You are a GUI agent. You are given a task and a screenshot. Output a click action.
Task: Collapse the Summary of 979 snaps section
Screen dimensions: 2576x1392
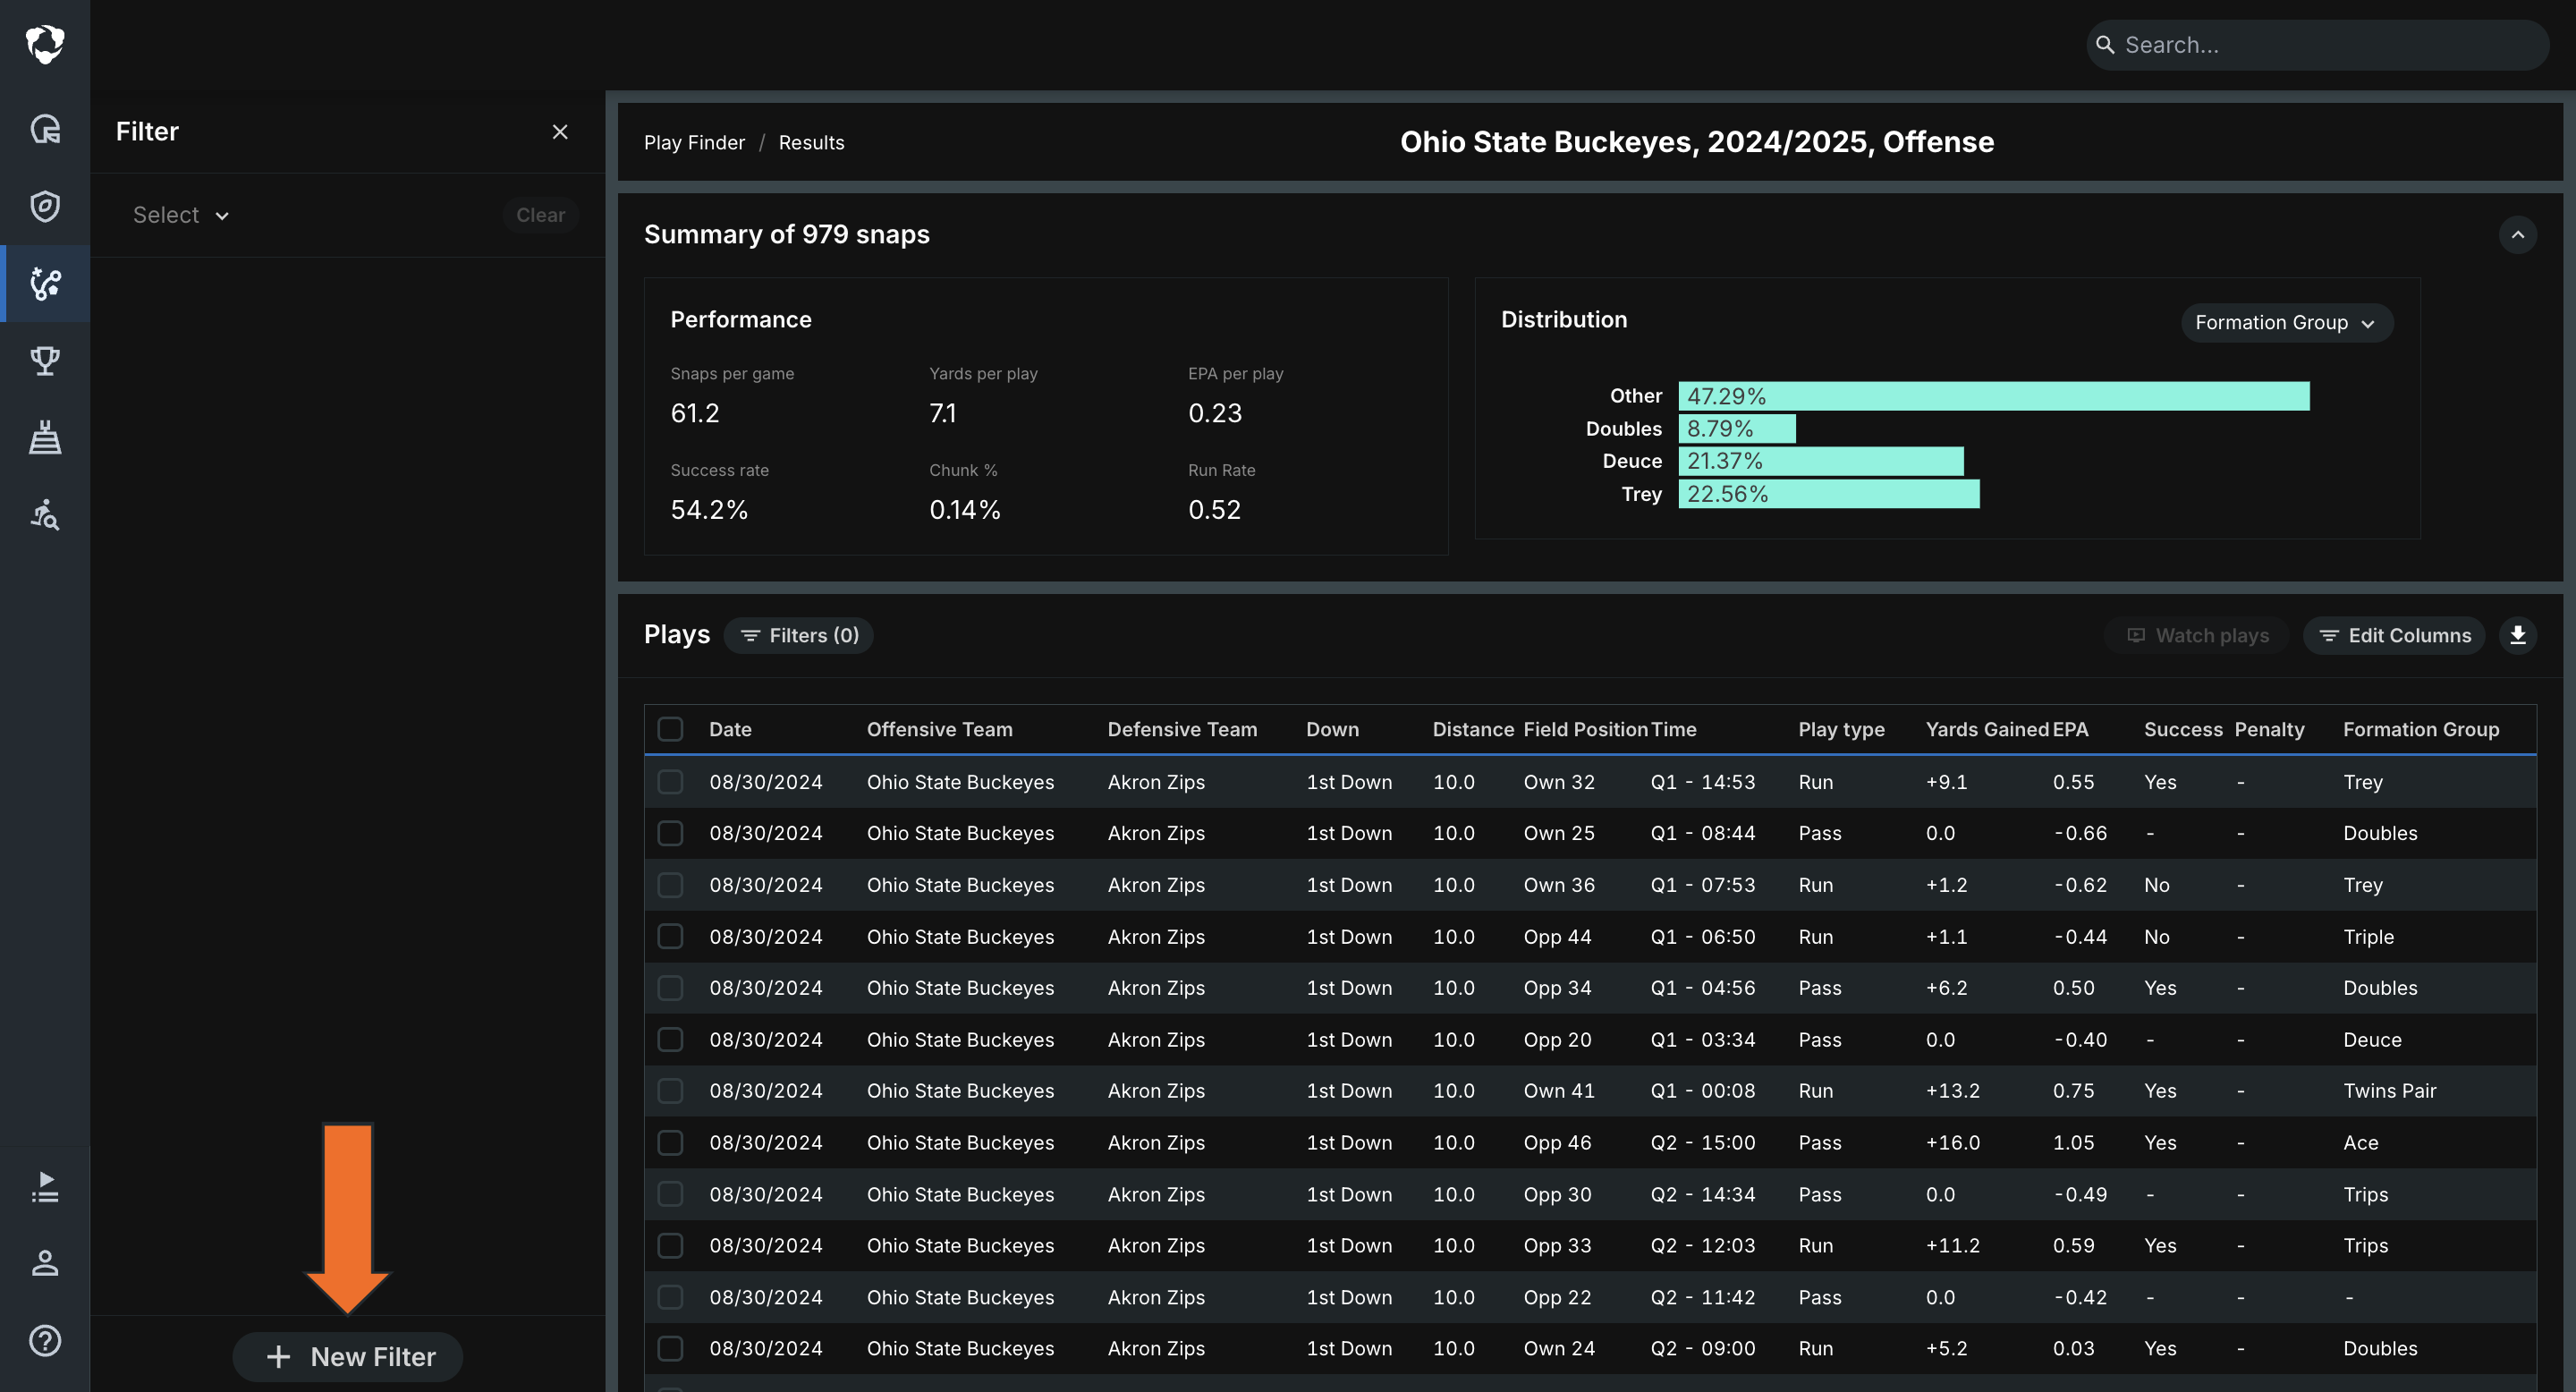[x=2518, y=235]
